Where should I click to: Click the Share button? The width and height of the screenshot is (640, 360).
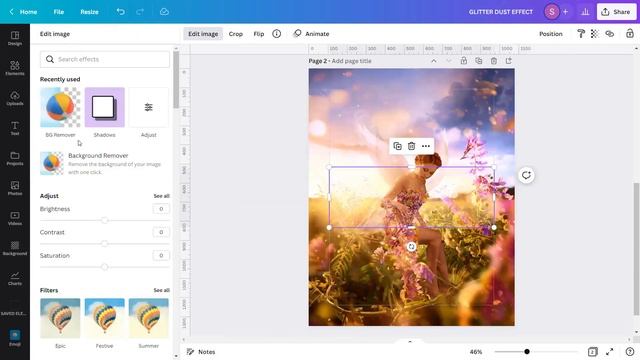tap(616, 12)
